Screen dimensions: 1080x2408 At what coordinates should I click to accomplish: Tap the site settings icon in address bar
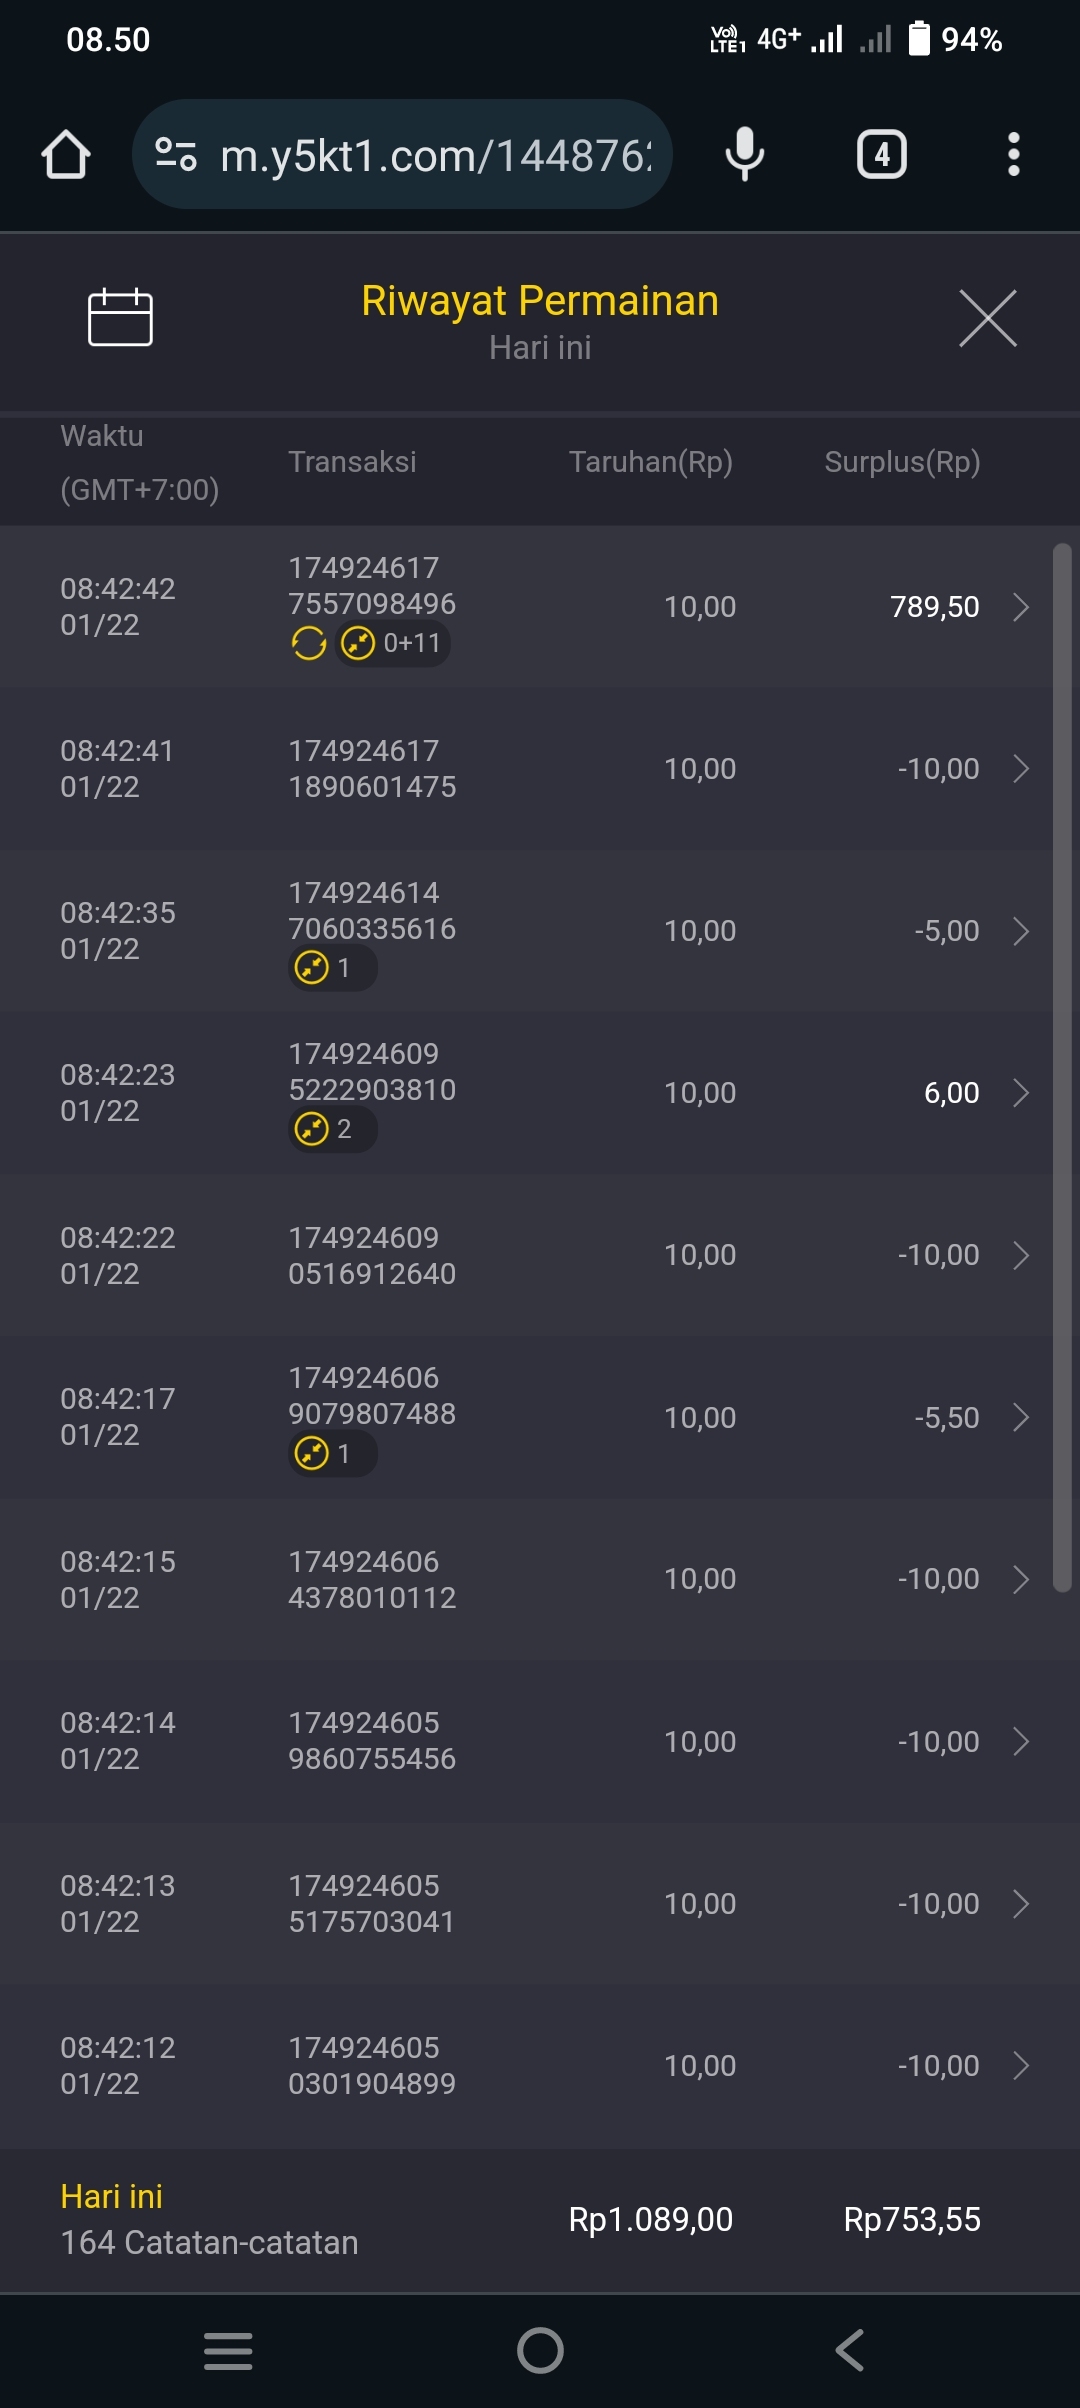pos(176,155)
